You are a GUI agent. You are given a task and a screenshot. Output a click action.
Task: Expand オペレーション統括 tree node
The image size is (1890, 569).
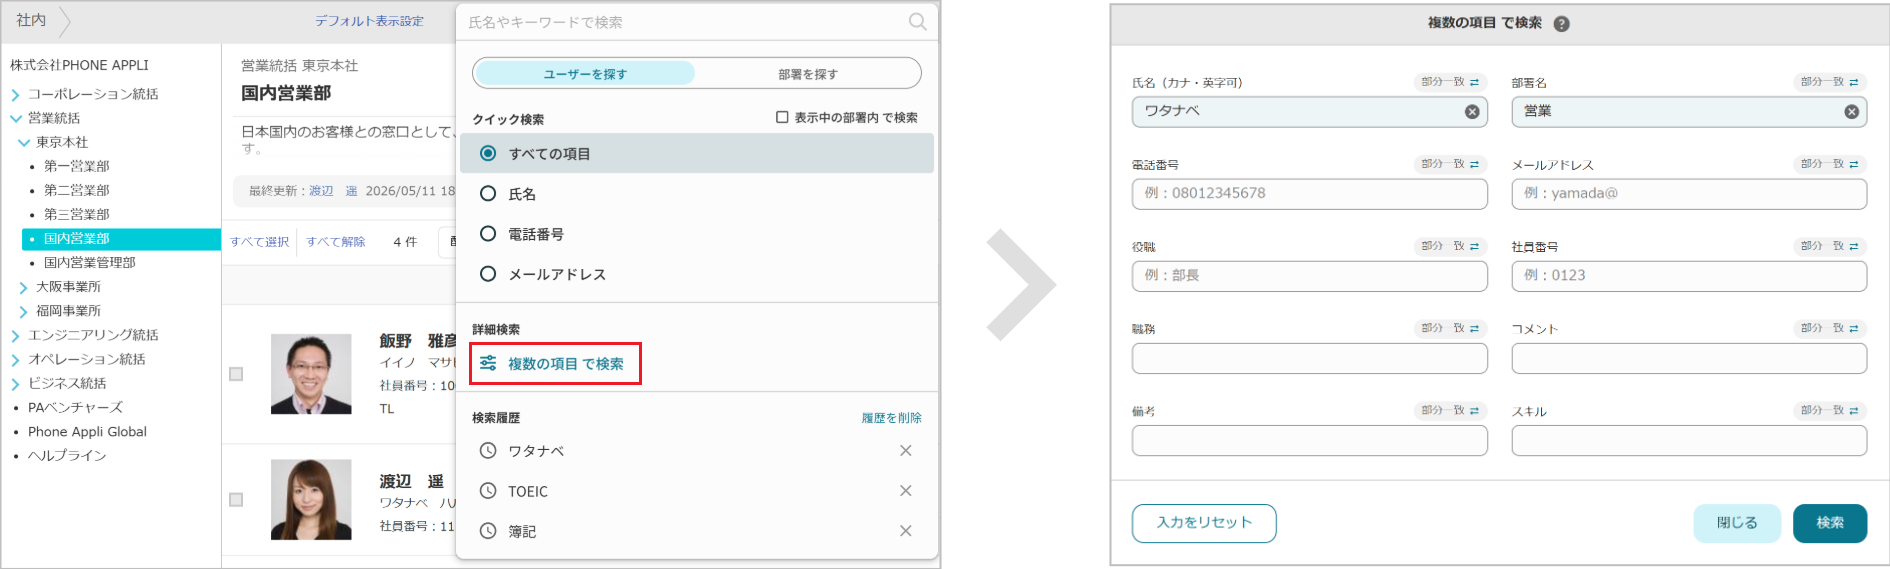15,359
